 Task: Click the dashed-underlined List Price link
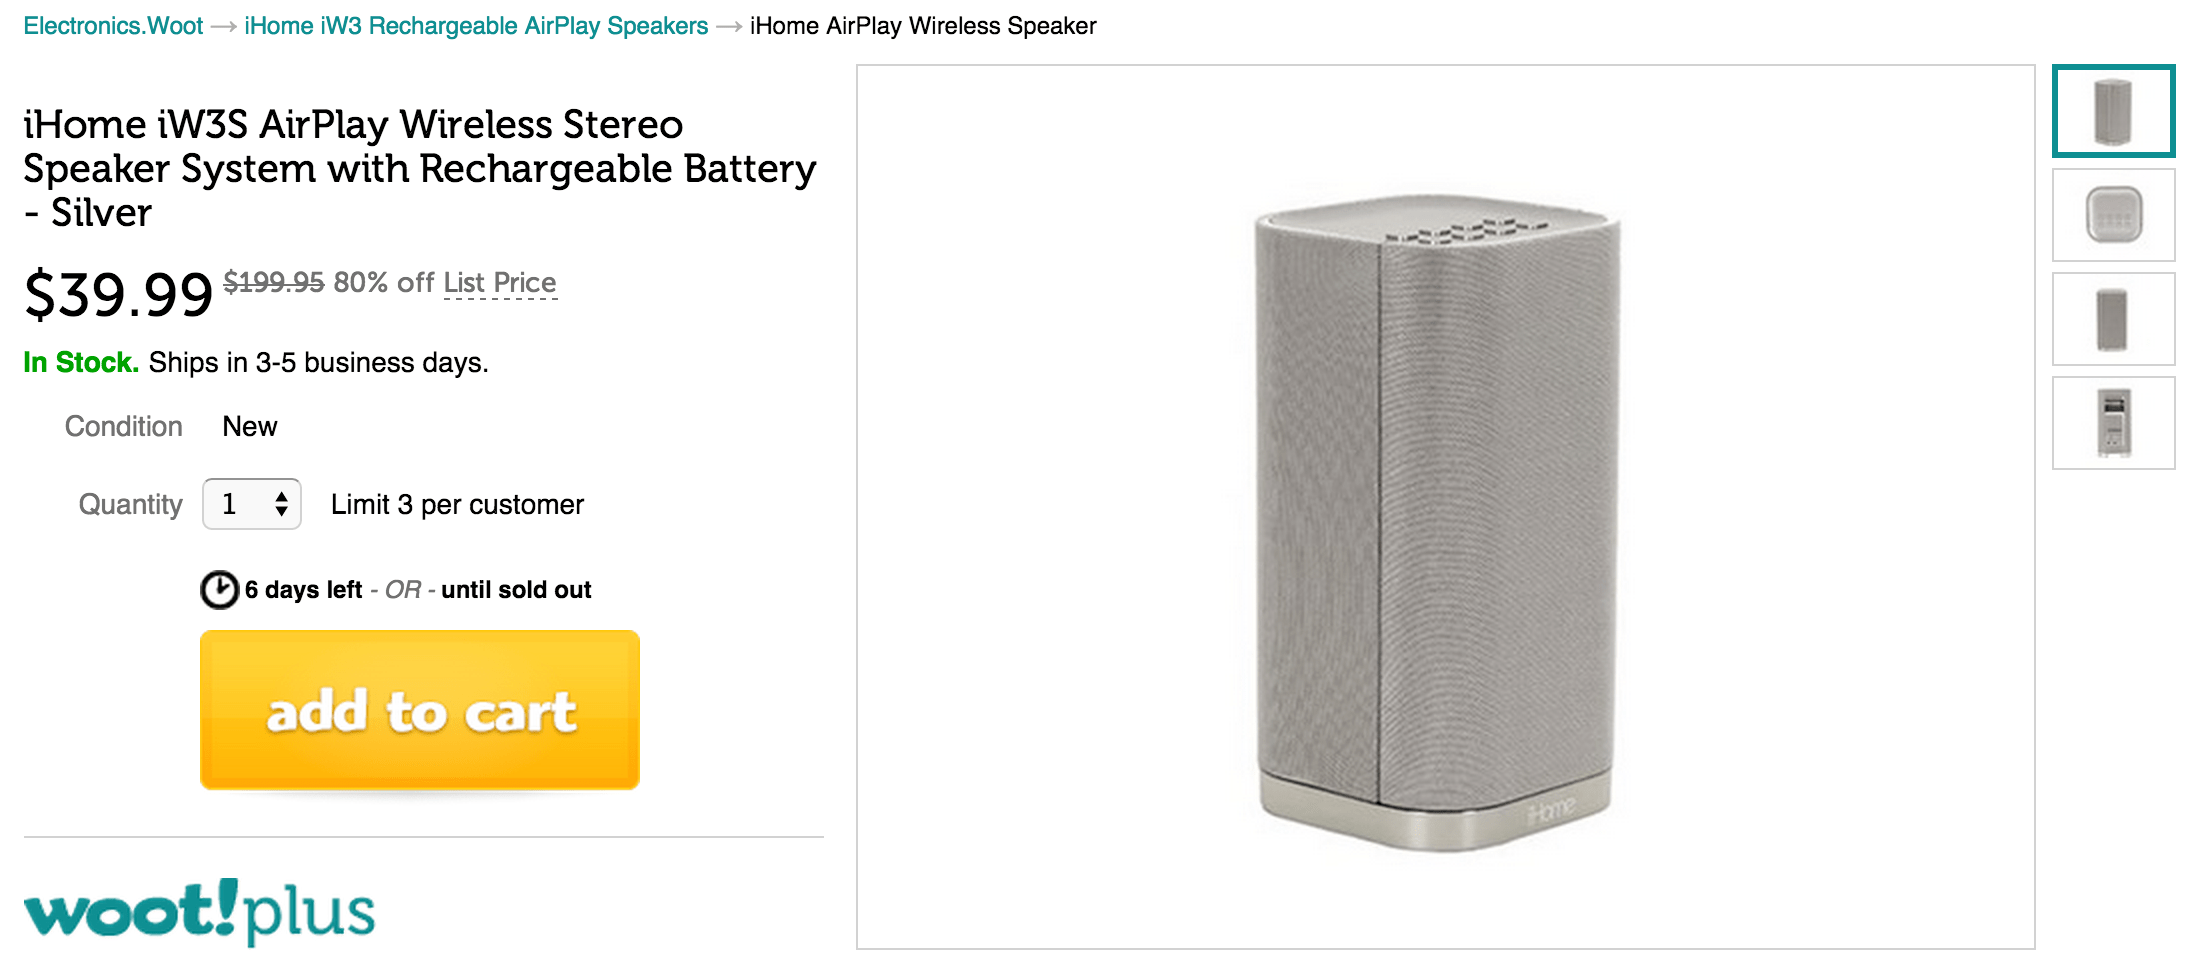point(500,283)
